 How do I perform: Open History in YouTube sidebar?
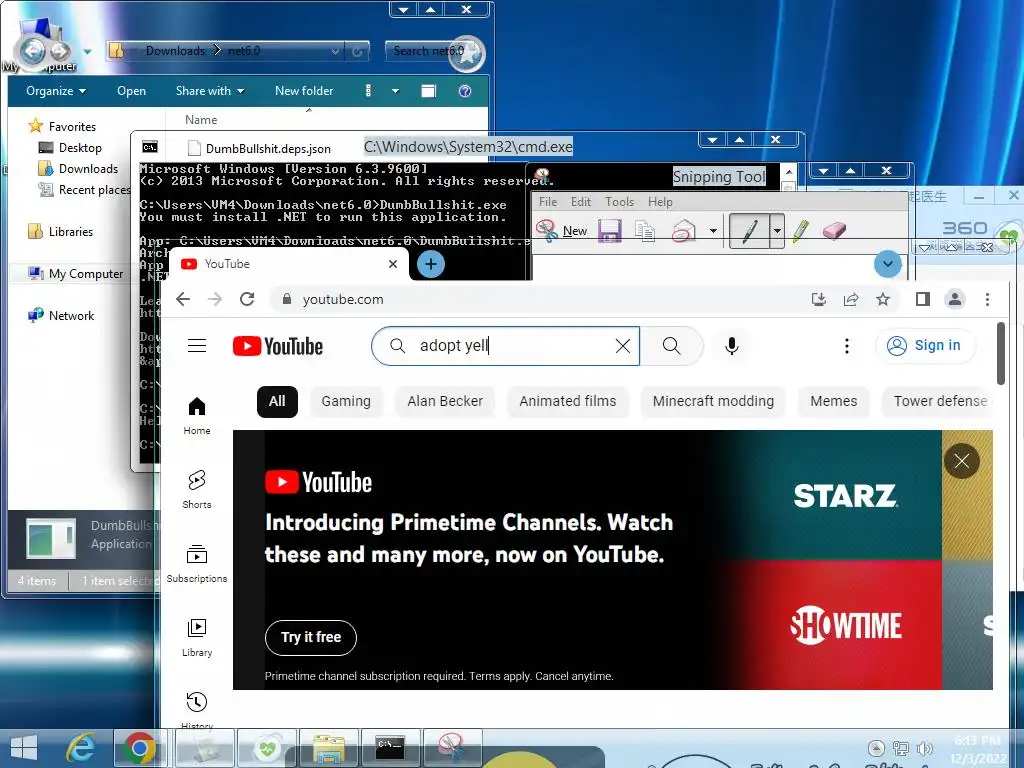[x=197, y=711]
